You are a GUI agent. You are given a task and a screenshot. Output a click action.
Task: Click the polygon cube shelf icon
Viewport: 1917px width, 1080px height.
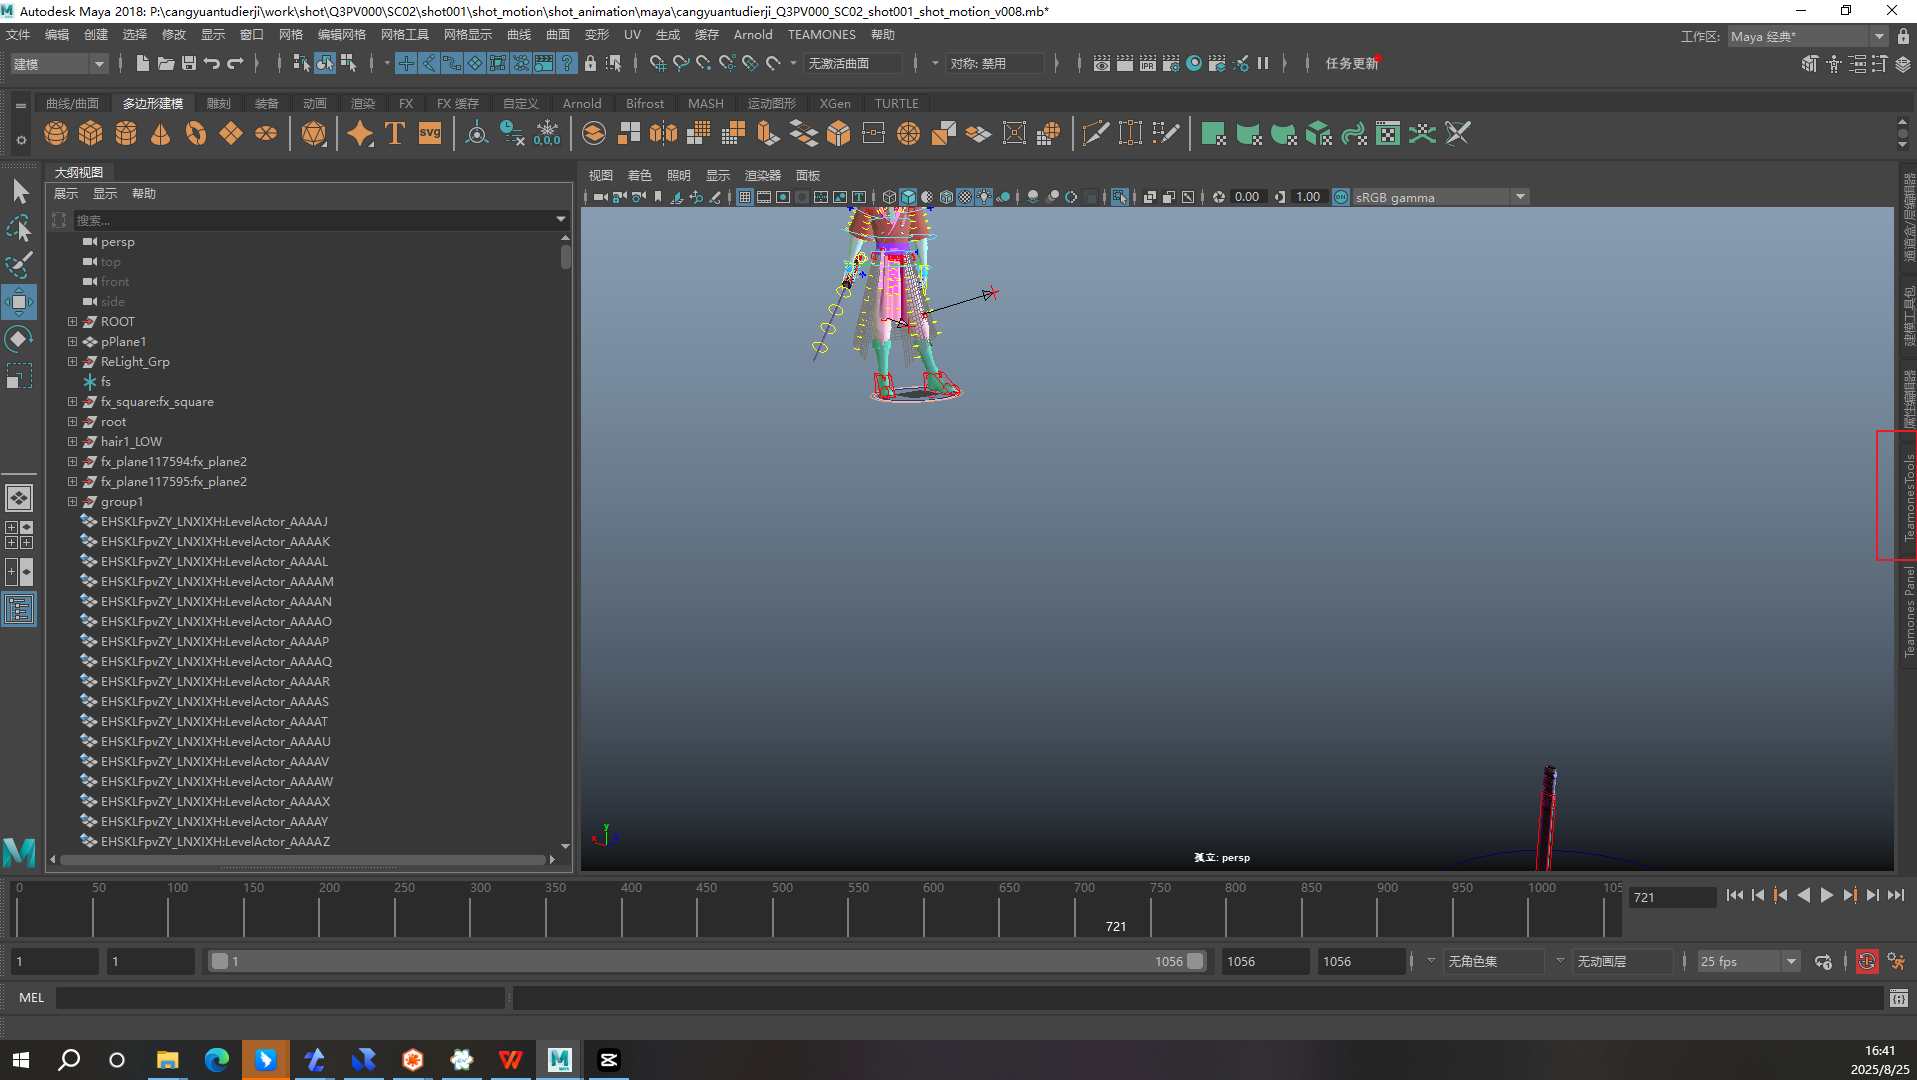coord(91,134)
